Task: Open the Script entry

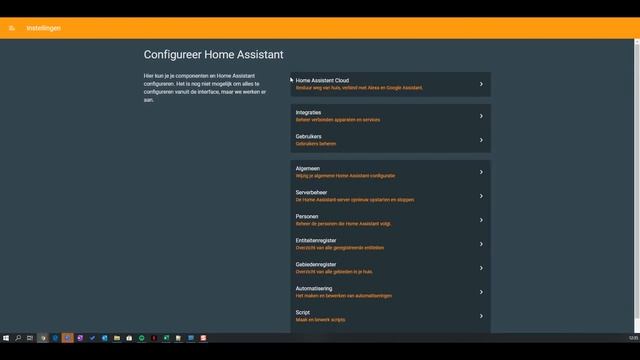Action: 391,316
